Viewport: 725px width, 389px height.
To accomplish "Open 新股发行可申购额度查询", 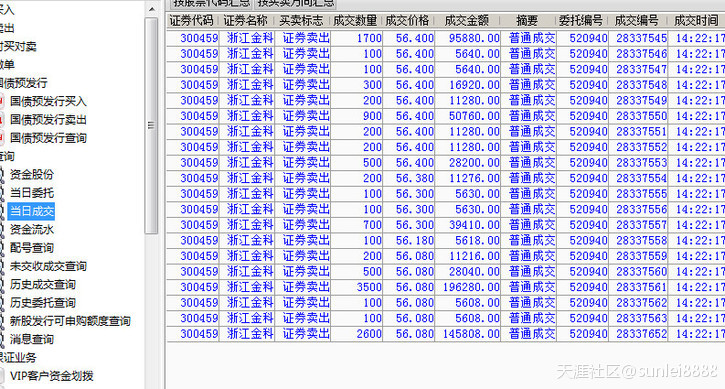I will [70, 321].
